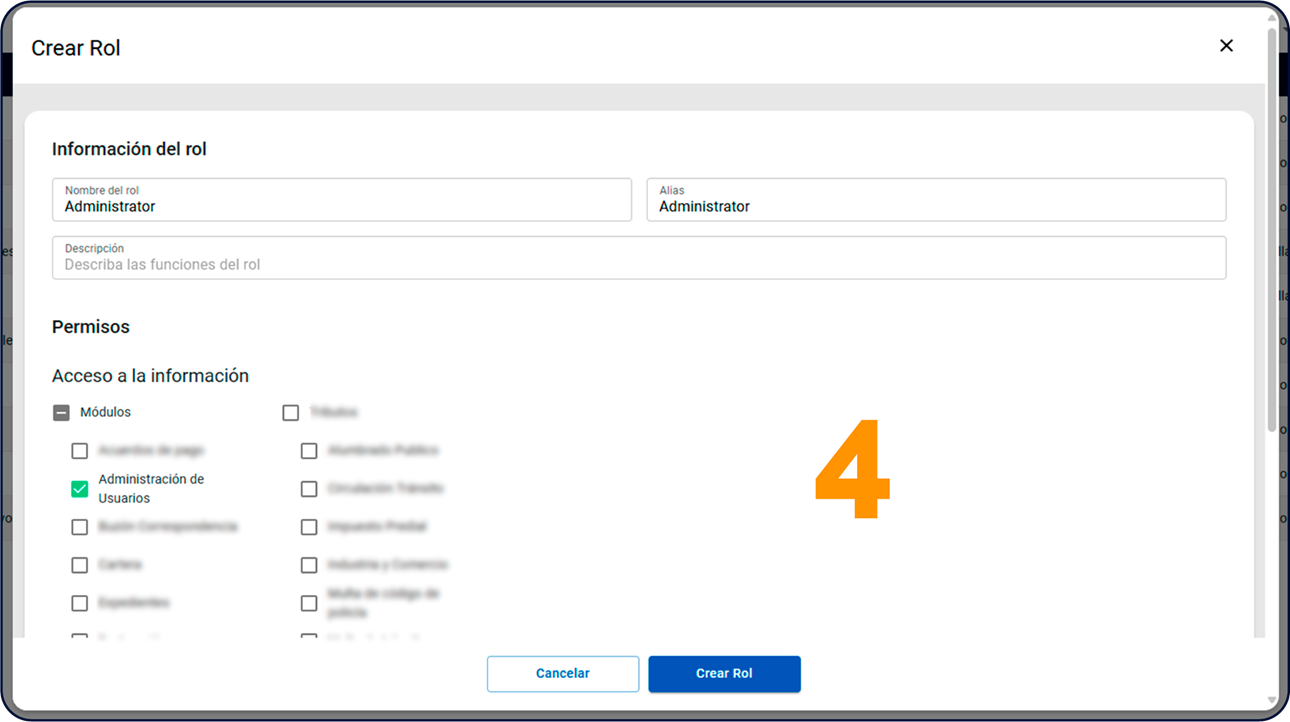Click the Descripción text field
Screen dimensions: 1290x722
click(638, 258)
